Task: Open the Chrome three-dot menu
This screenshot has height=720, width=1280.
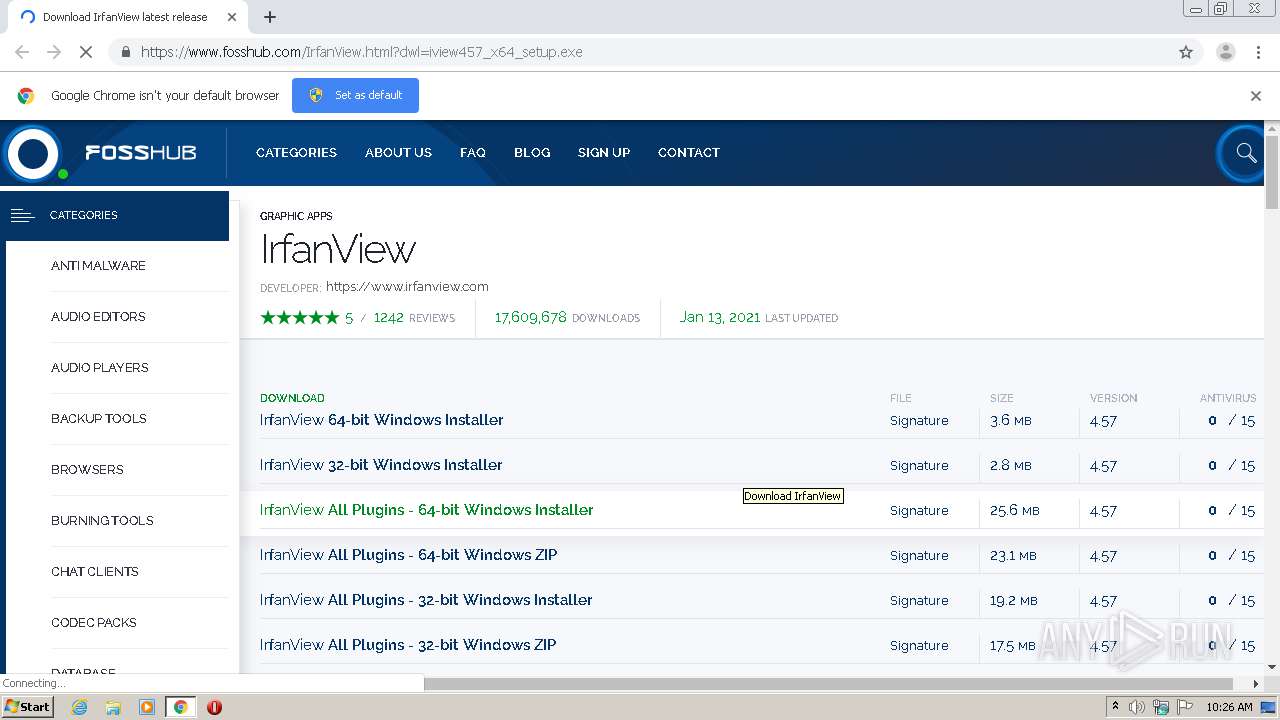Action: (x=1259, y=52)
